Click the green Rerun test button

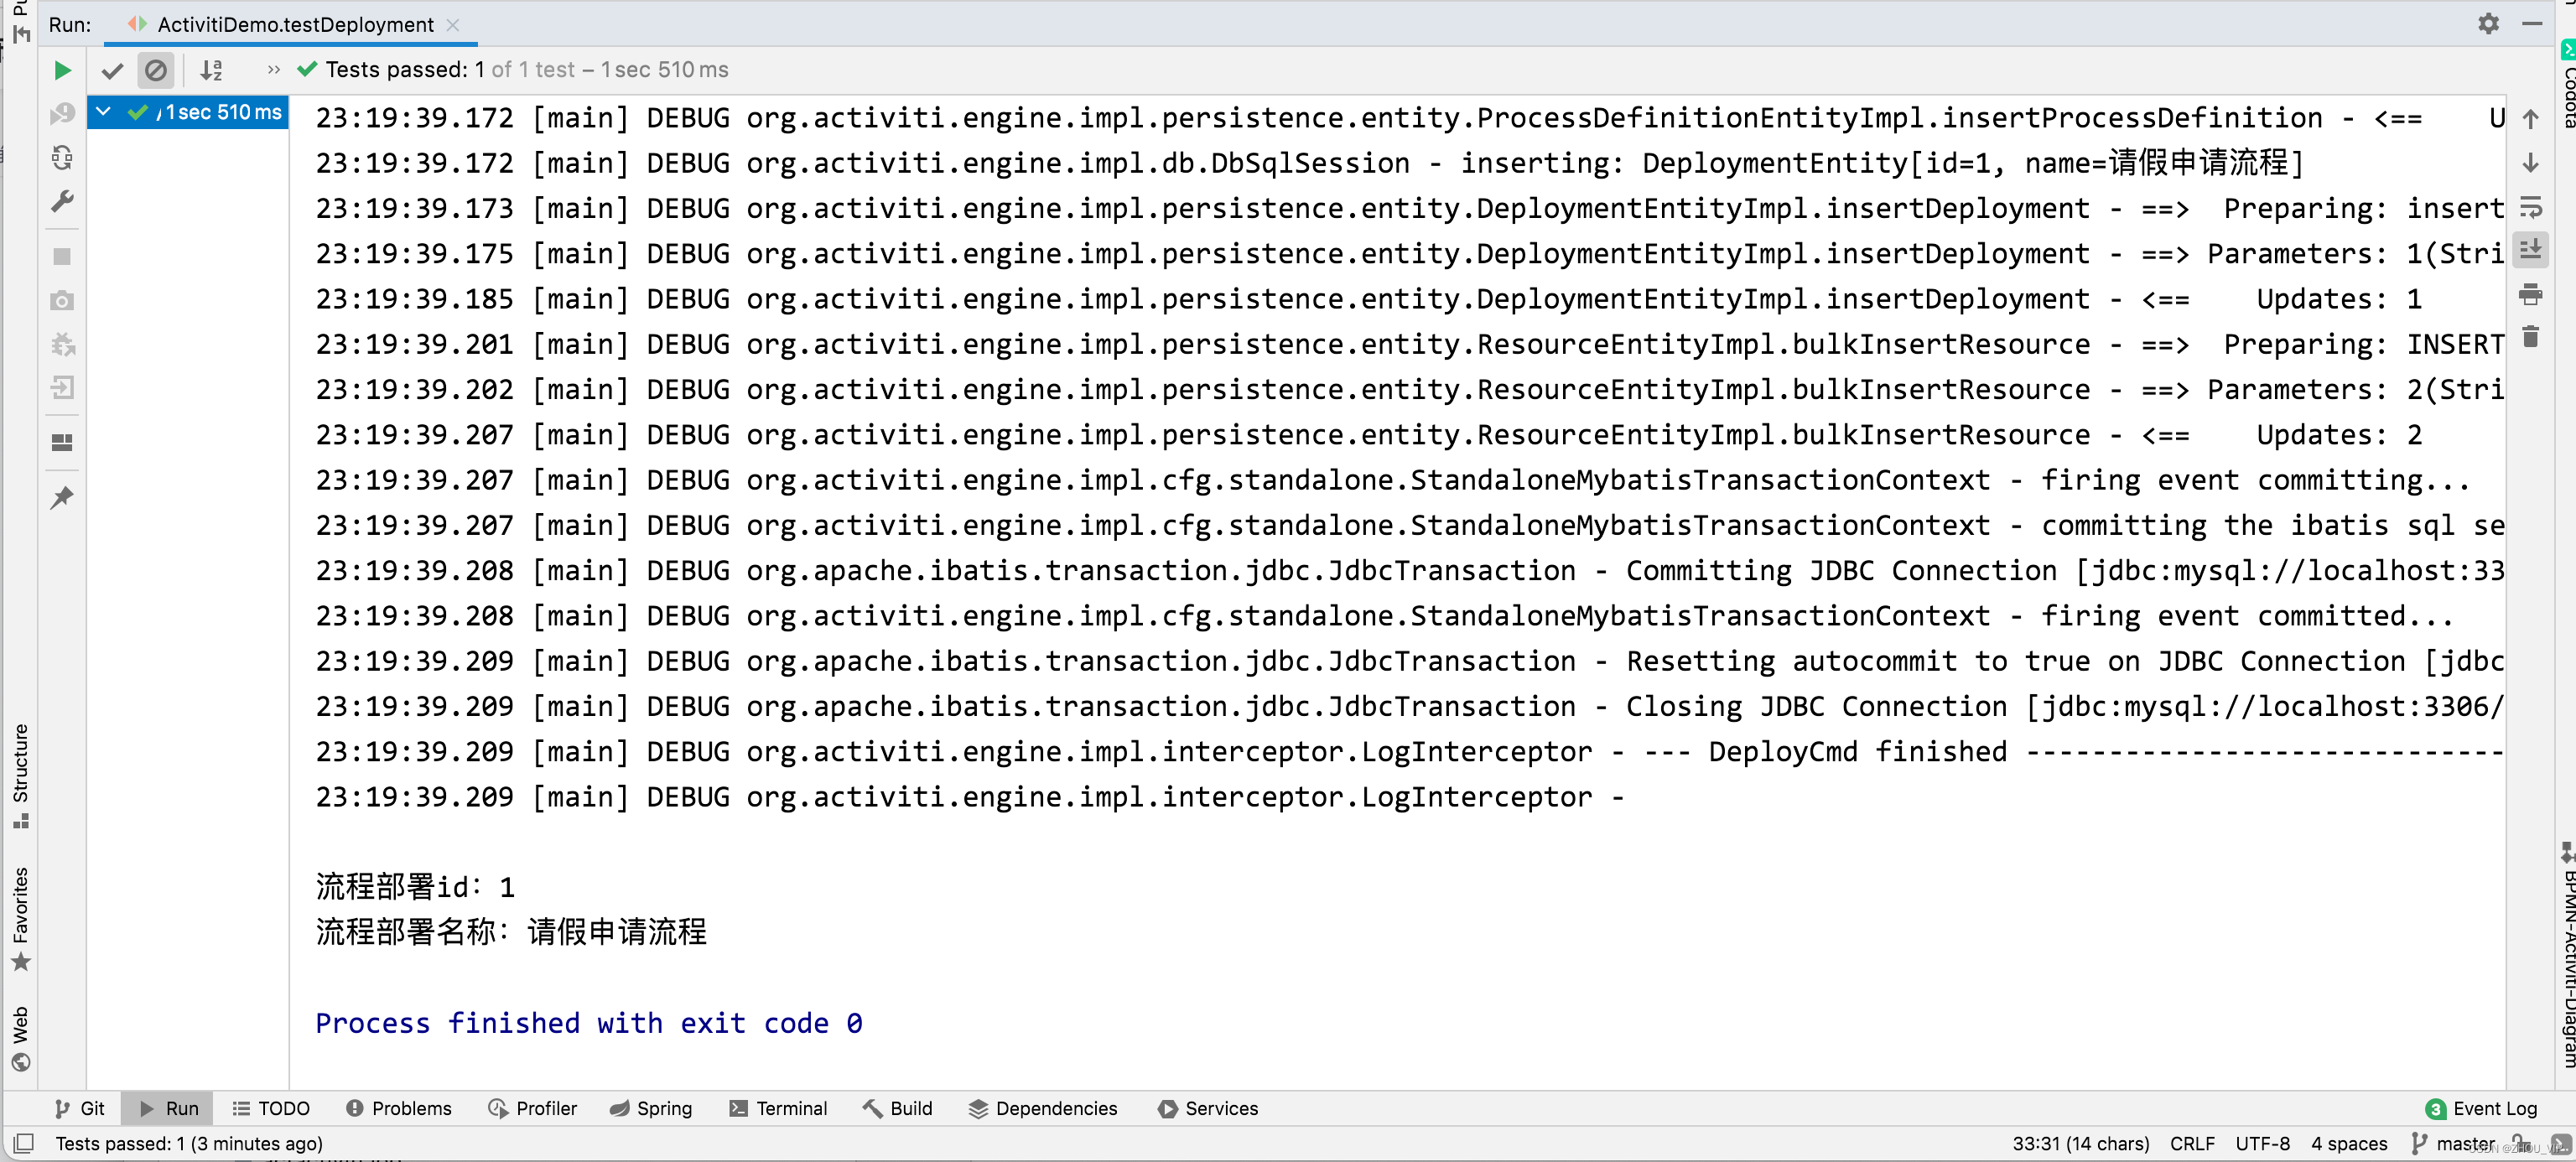tap(62, 70)
